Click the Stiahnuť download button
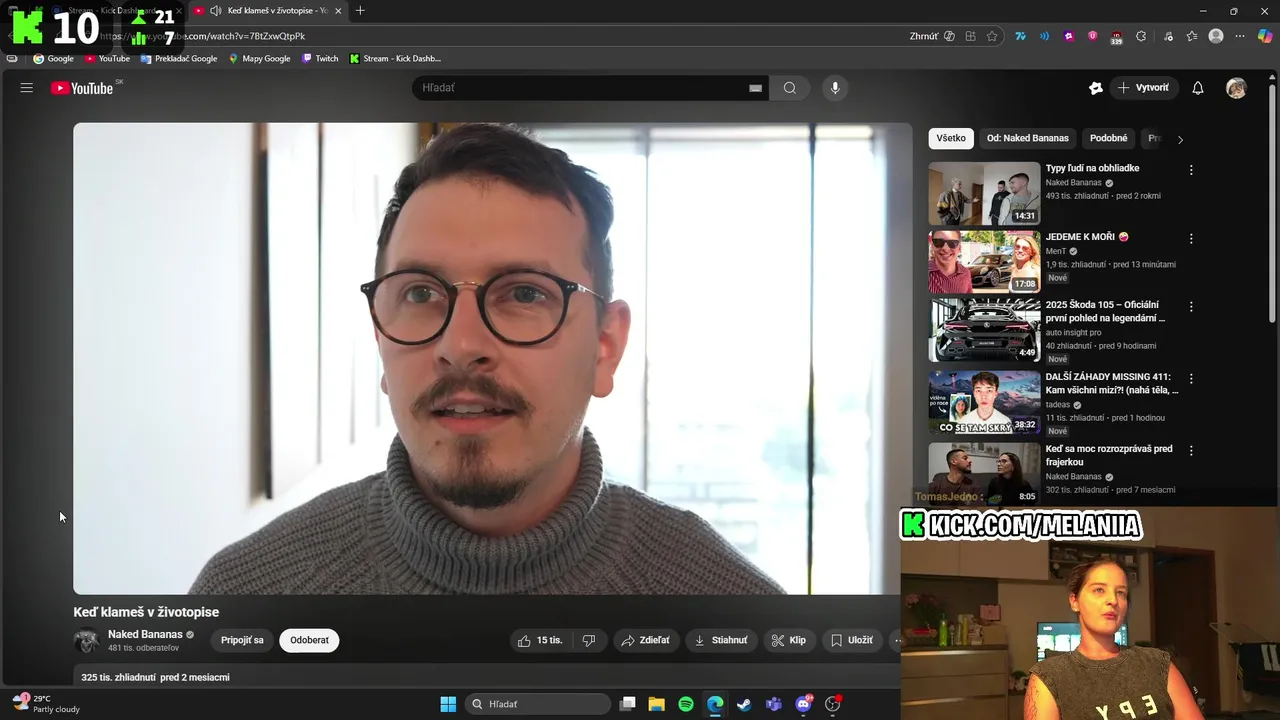 [x=721, y=640]
